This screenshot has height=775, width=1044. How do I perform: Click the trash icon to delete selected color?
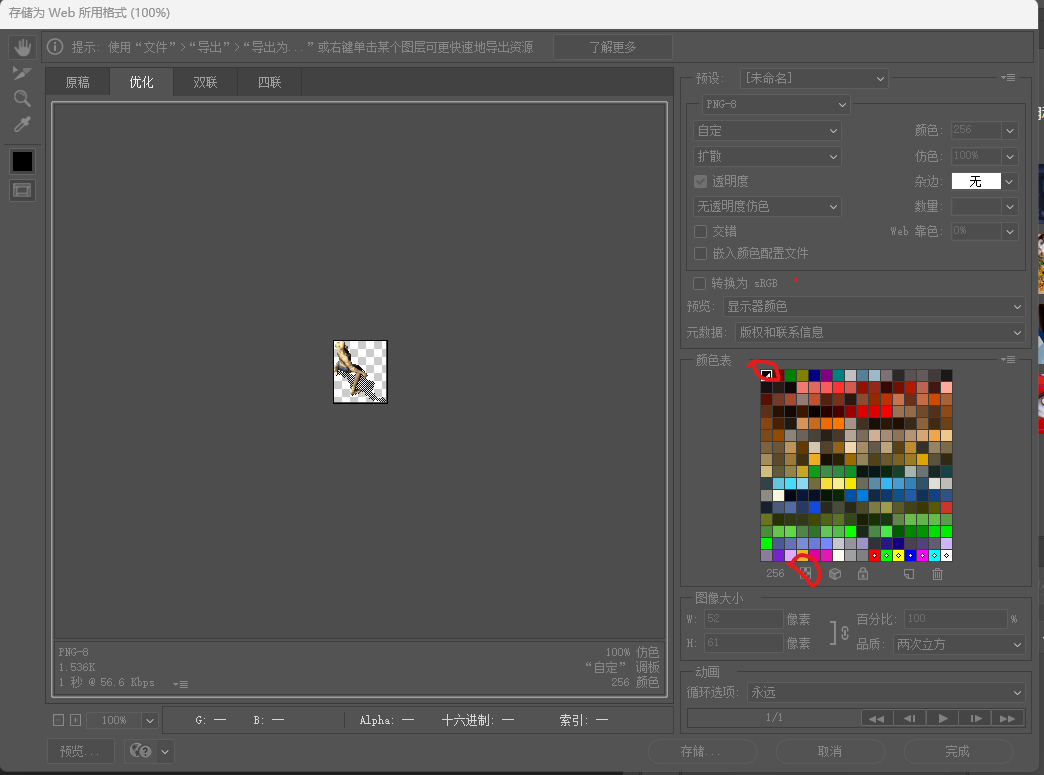pyautogui.click(x=936, y=573)
